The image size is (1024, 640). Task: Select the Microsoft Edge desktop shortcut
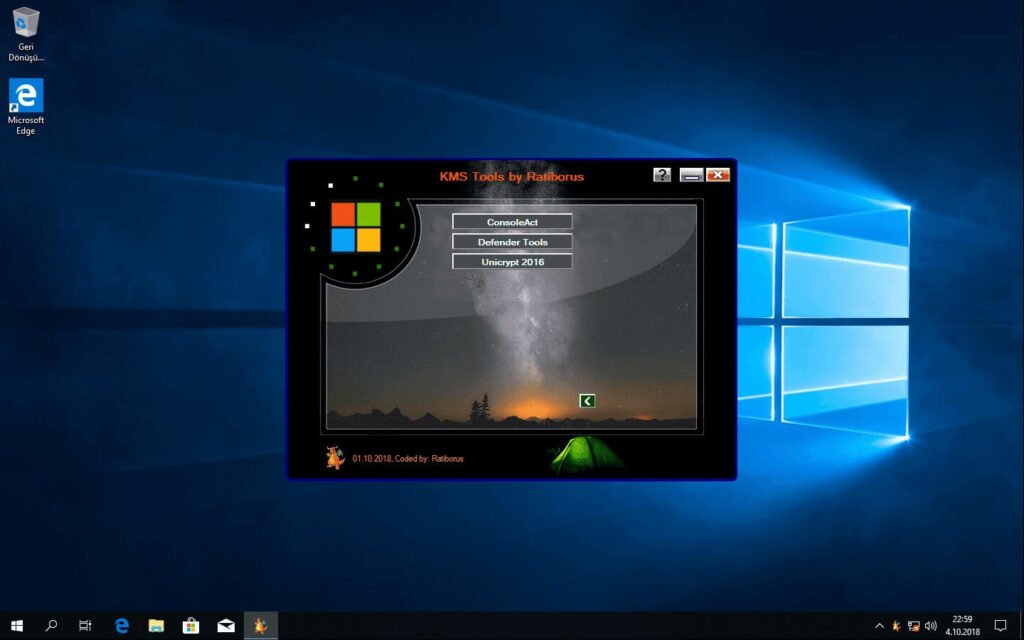[25, 106]
